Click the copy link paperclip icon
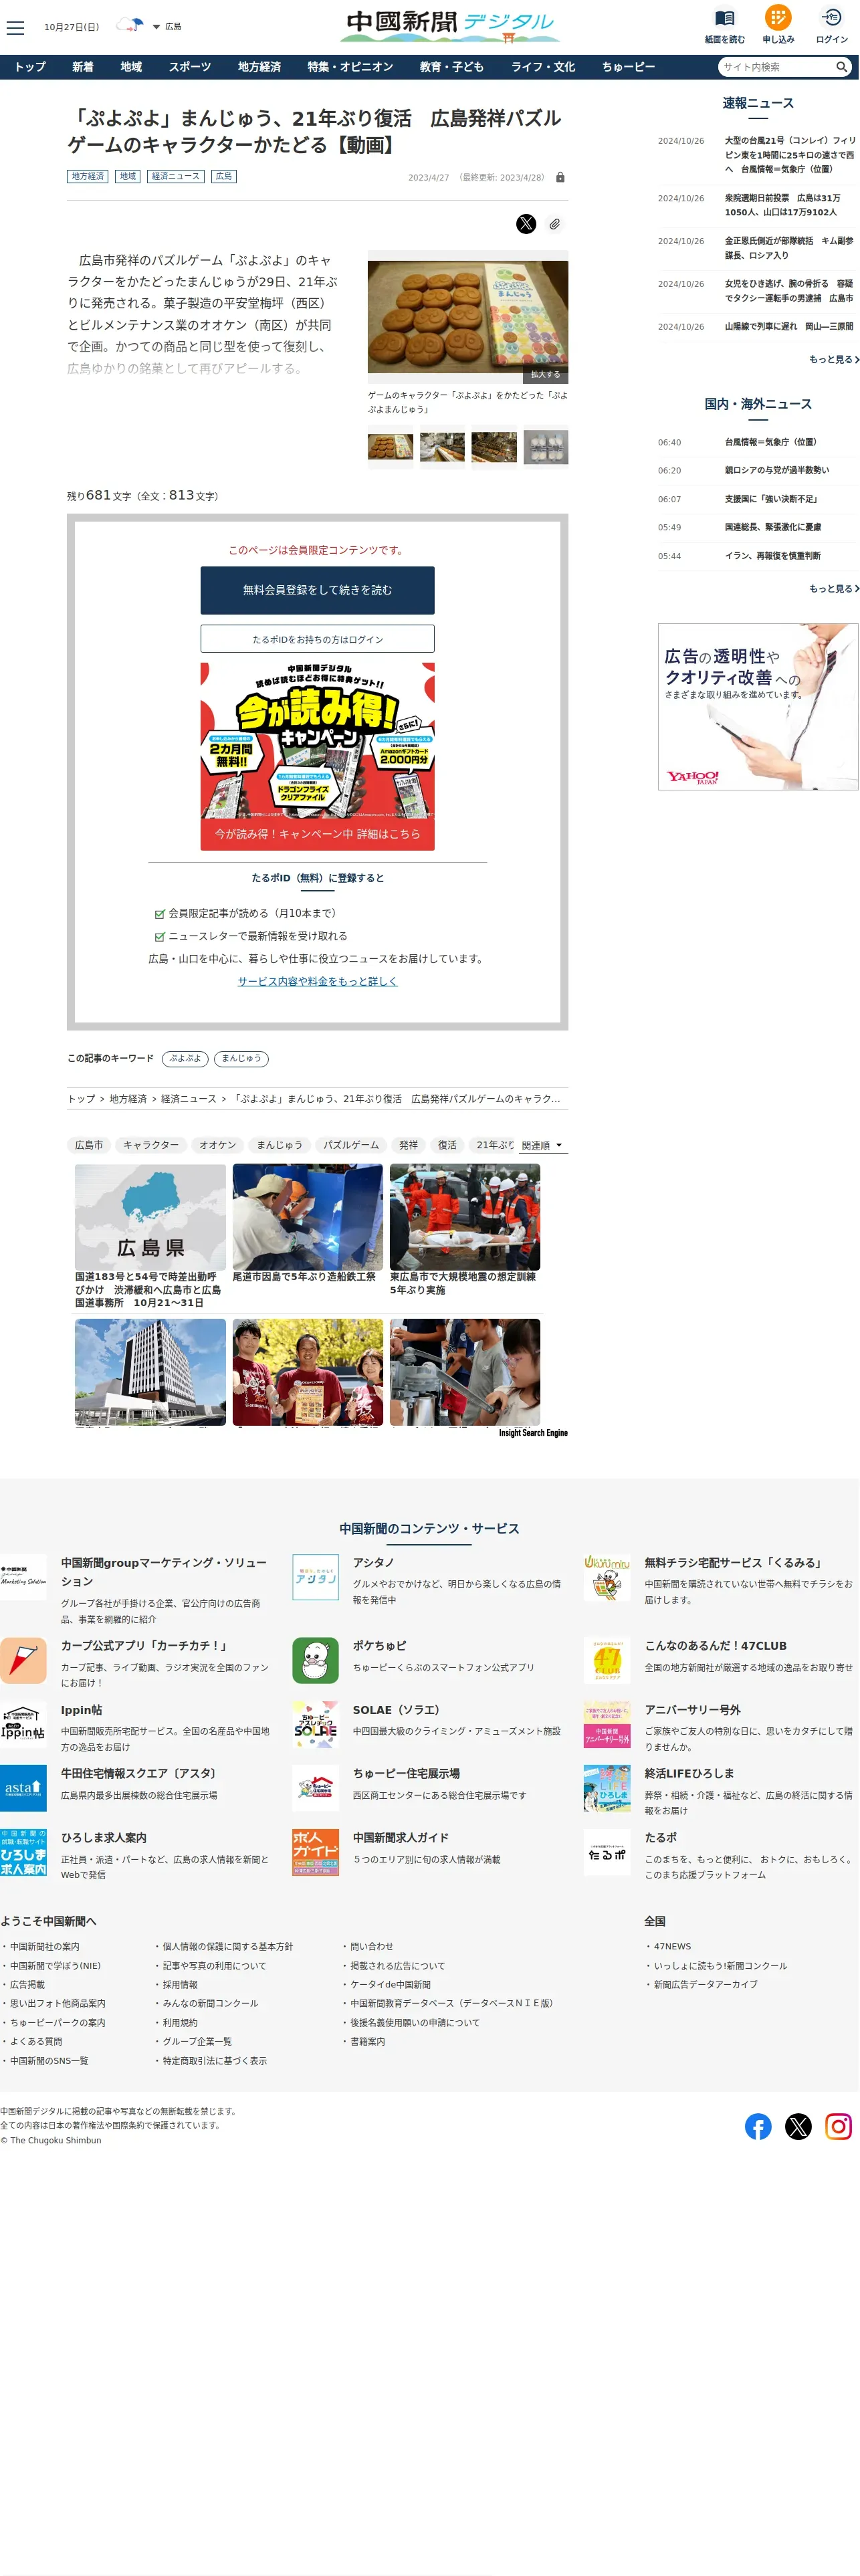 (x=554, y=224)
